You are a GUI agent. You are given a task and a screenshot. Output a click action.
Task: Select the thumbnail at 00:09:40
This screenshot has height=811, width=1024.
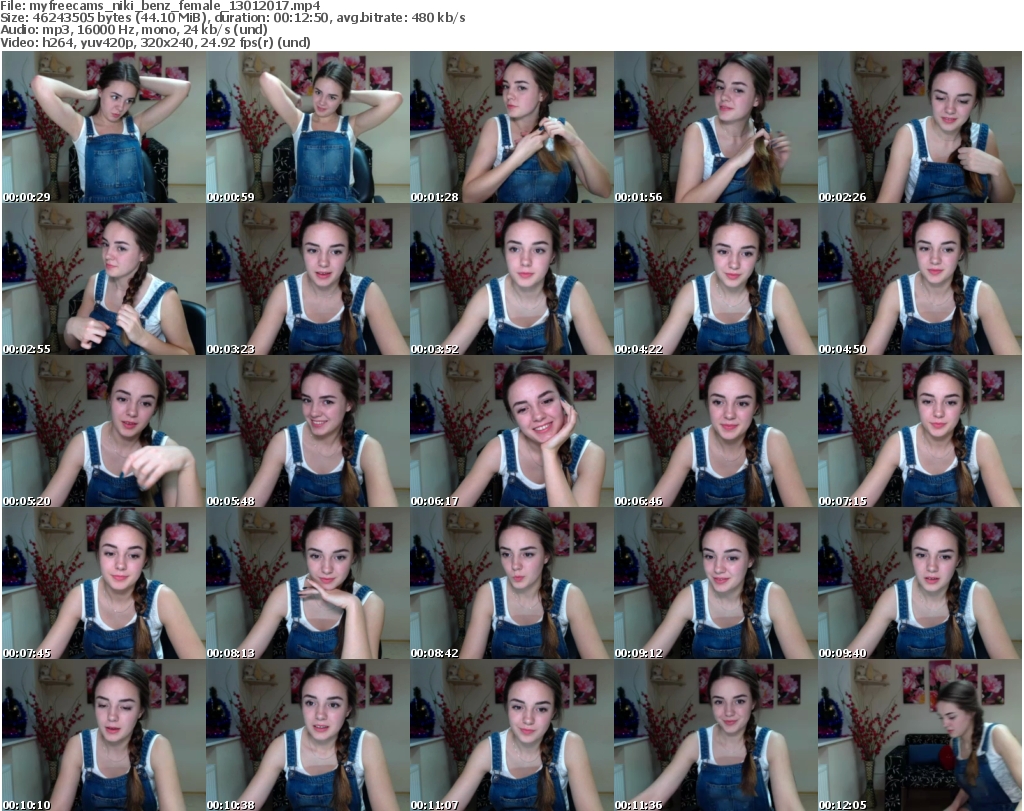(x=920, y=584)
